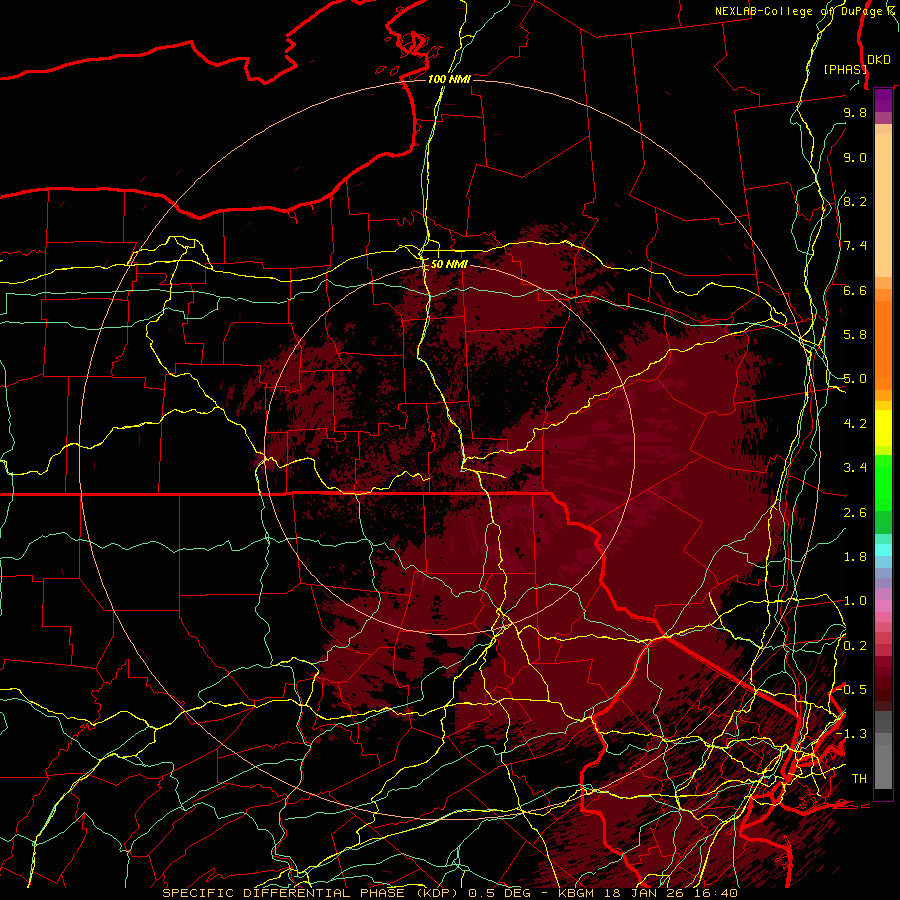Click the 1.8 scale value
900x900 pixels.
click(x=855, y=557)
